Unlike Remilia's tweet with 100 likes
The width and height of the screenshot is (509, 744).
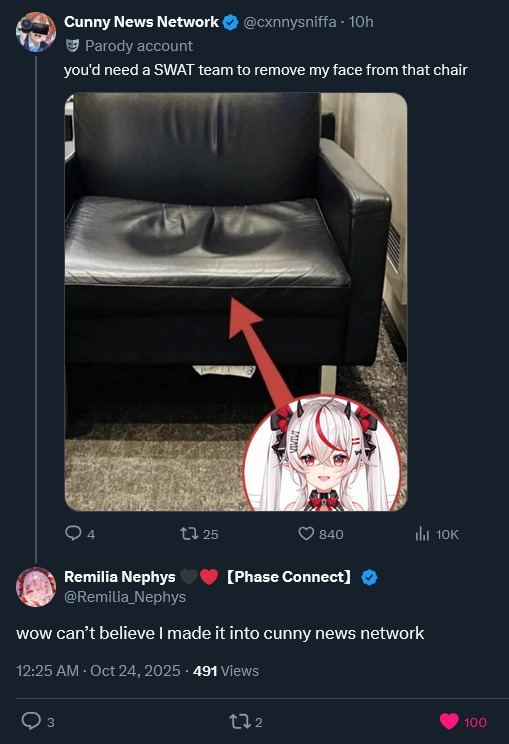pos(449,721)
